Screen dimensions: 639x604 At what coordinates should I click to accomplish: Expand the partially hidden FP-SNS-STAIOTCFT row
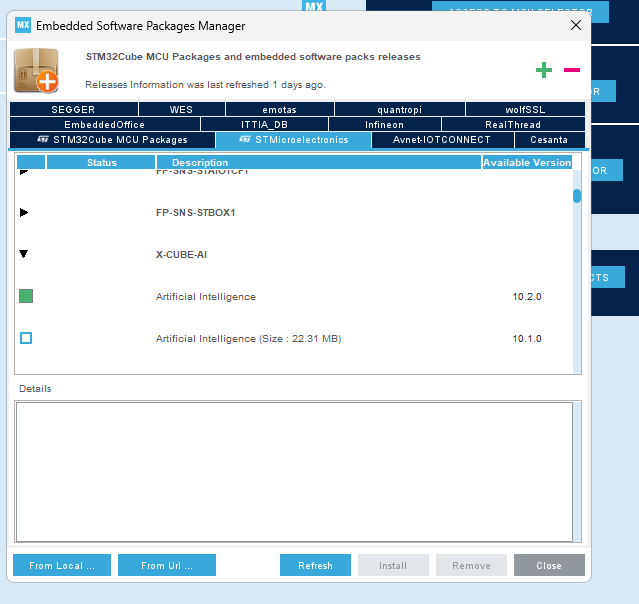point(24,172)
